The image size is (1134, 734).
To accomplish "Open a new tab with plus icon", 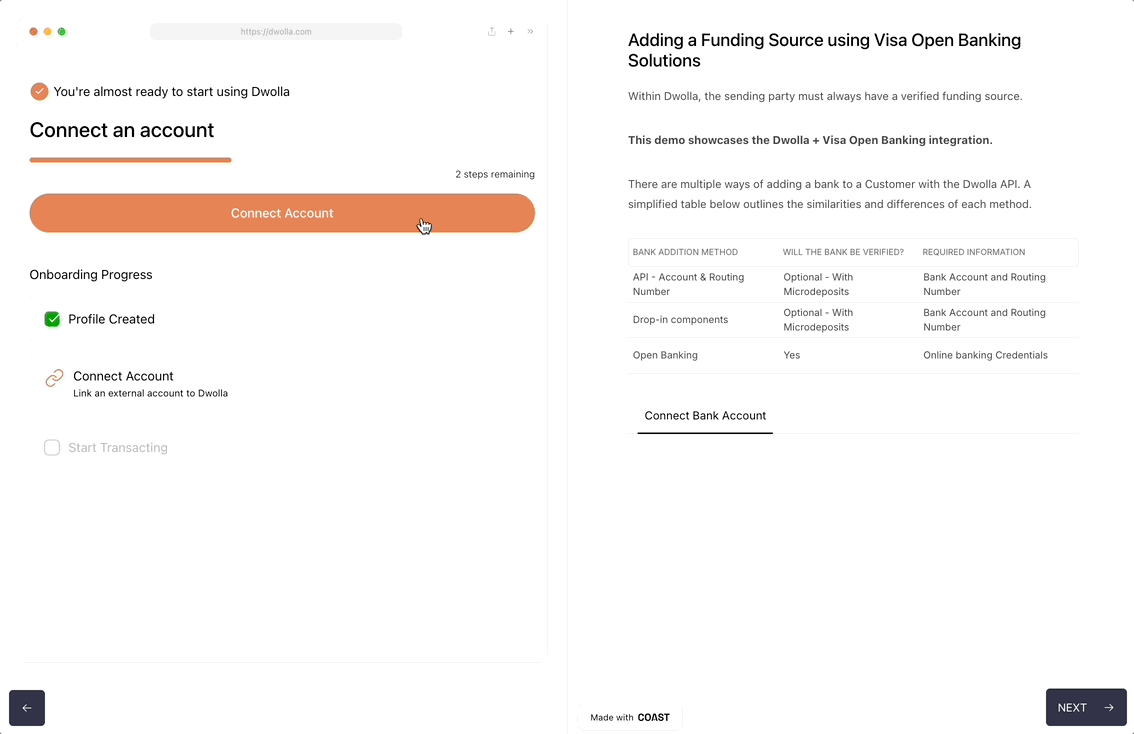I will (x=511, y=31).
